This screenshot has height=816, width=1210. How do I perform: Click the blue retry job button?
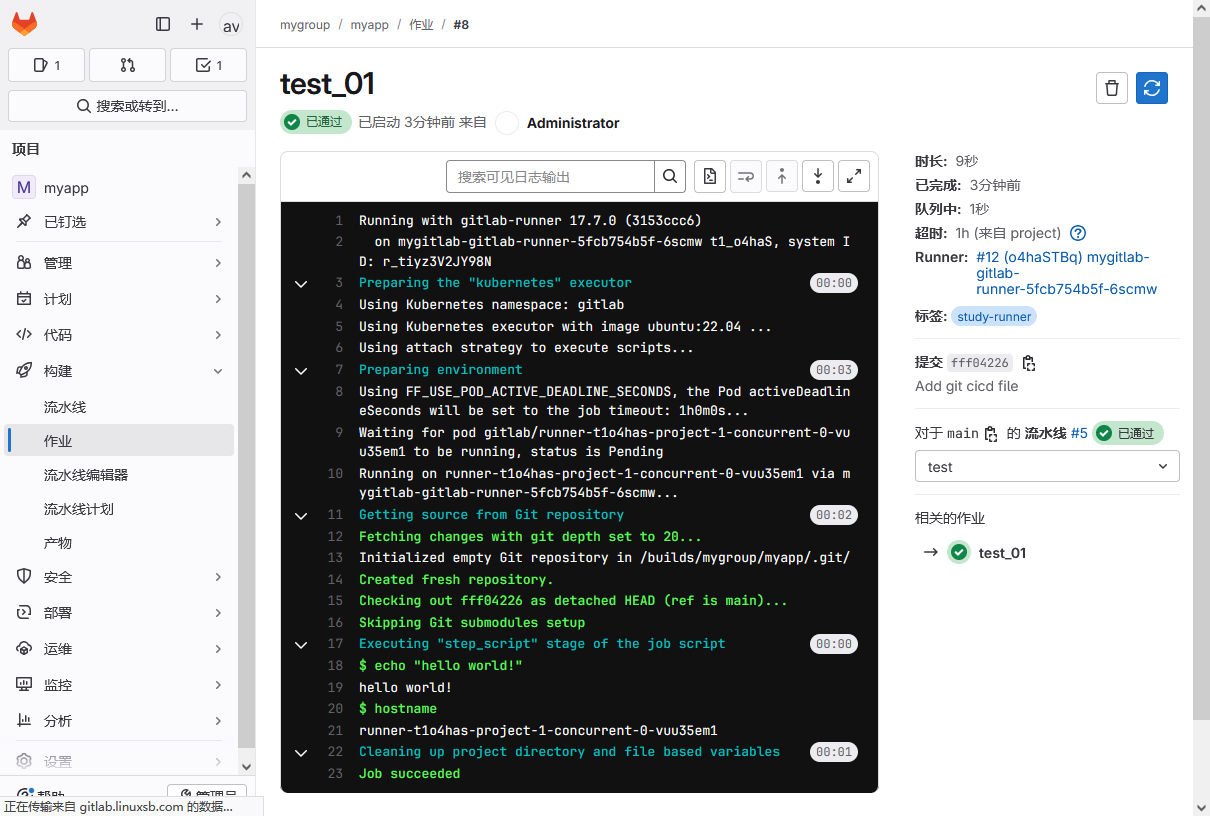point(1152,88)
